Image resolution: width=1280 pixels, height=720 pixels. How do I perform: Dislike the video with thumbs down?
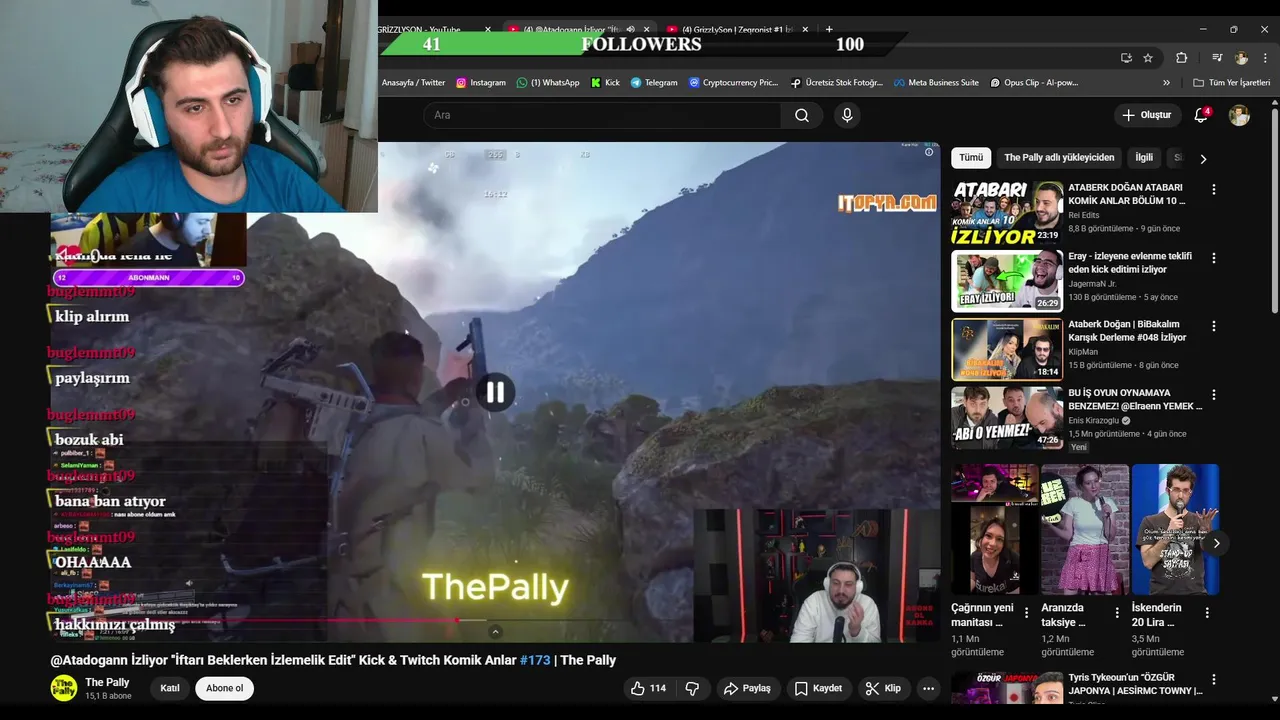click(691, 688)
